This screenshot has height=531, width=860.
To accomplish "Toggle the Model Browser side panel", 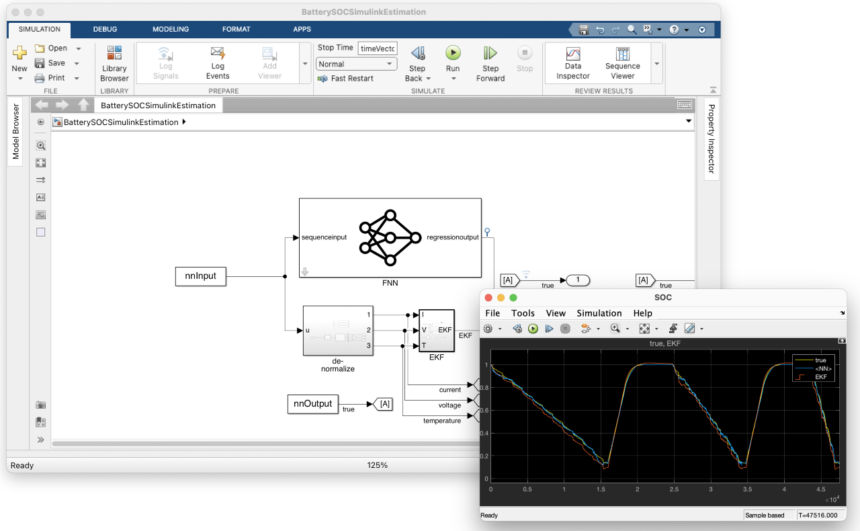I will pyautogui.click(x=15, y=132).
